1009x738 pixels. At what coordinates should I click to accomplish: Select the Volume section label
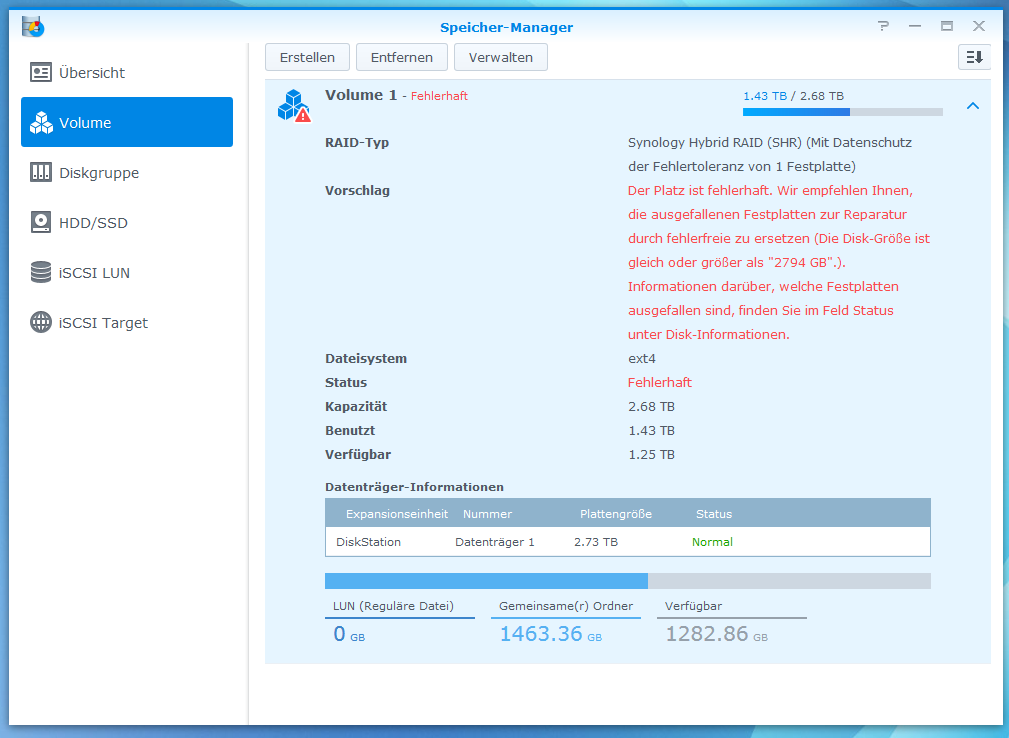click(x=85, y=123)
